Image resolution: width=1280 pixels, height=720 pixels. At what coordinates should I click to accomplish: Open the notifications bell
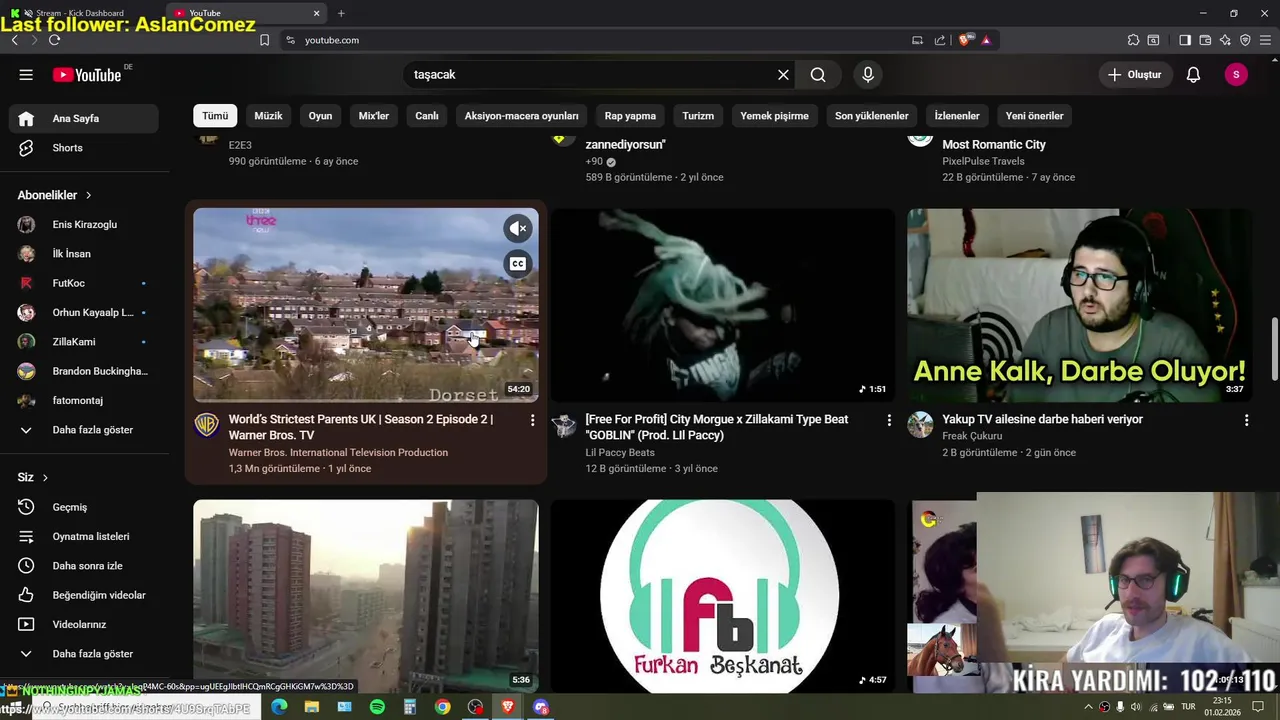pos(1193,75)
